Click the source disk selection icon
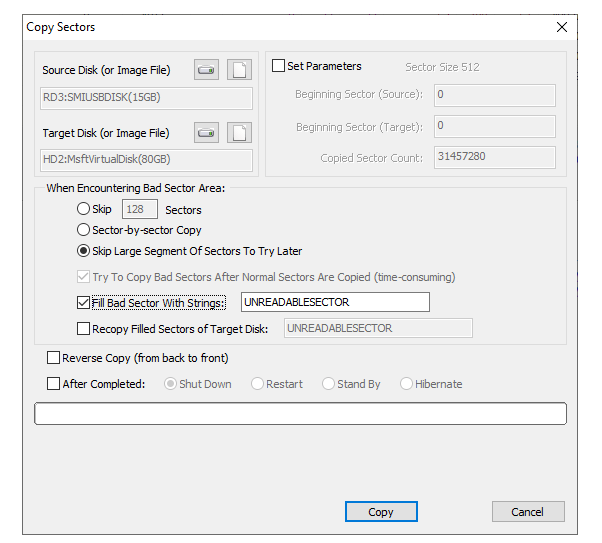Viewport: 602px width, 543px height. (x=206, y=70)
